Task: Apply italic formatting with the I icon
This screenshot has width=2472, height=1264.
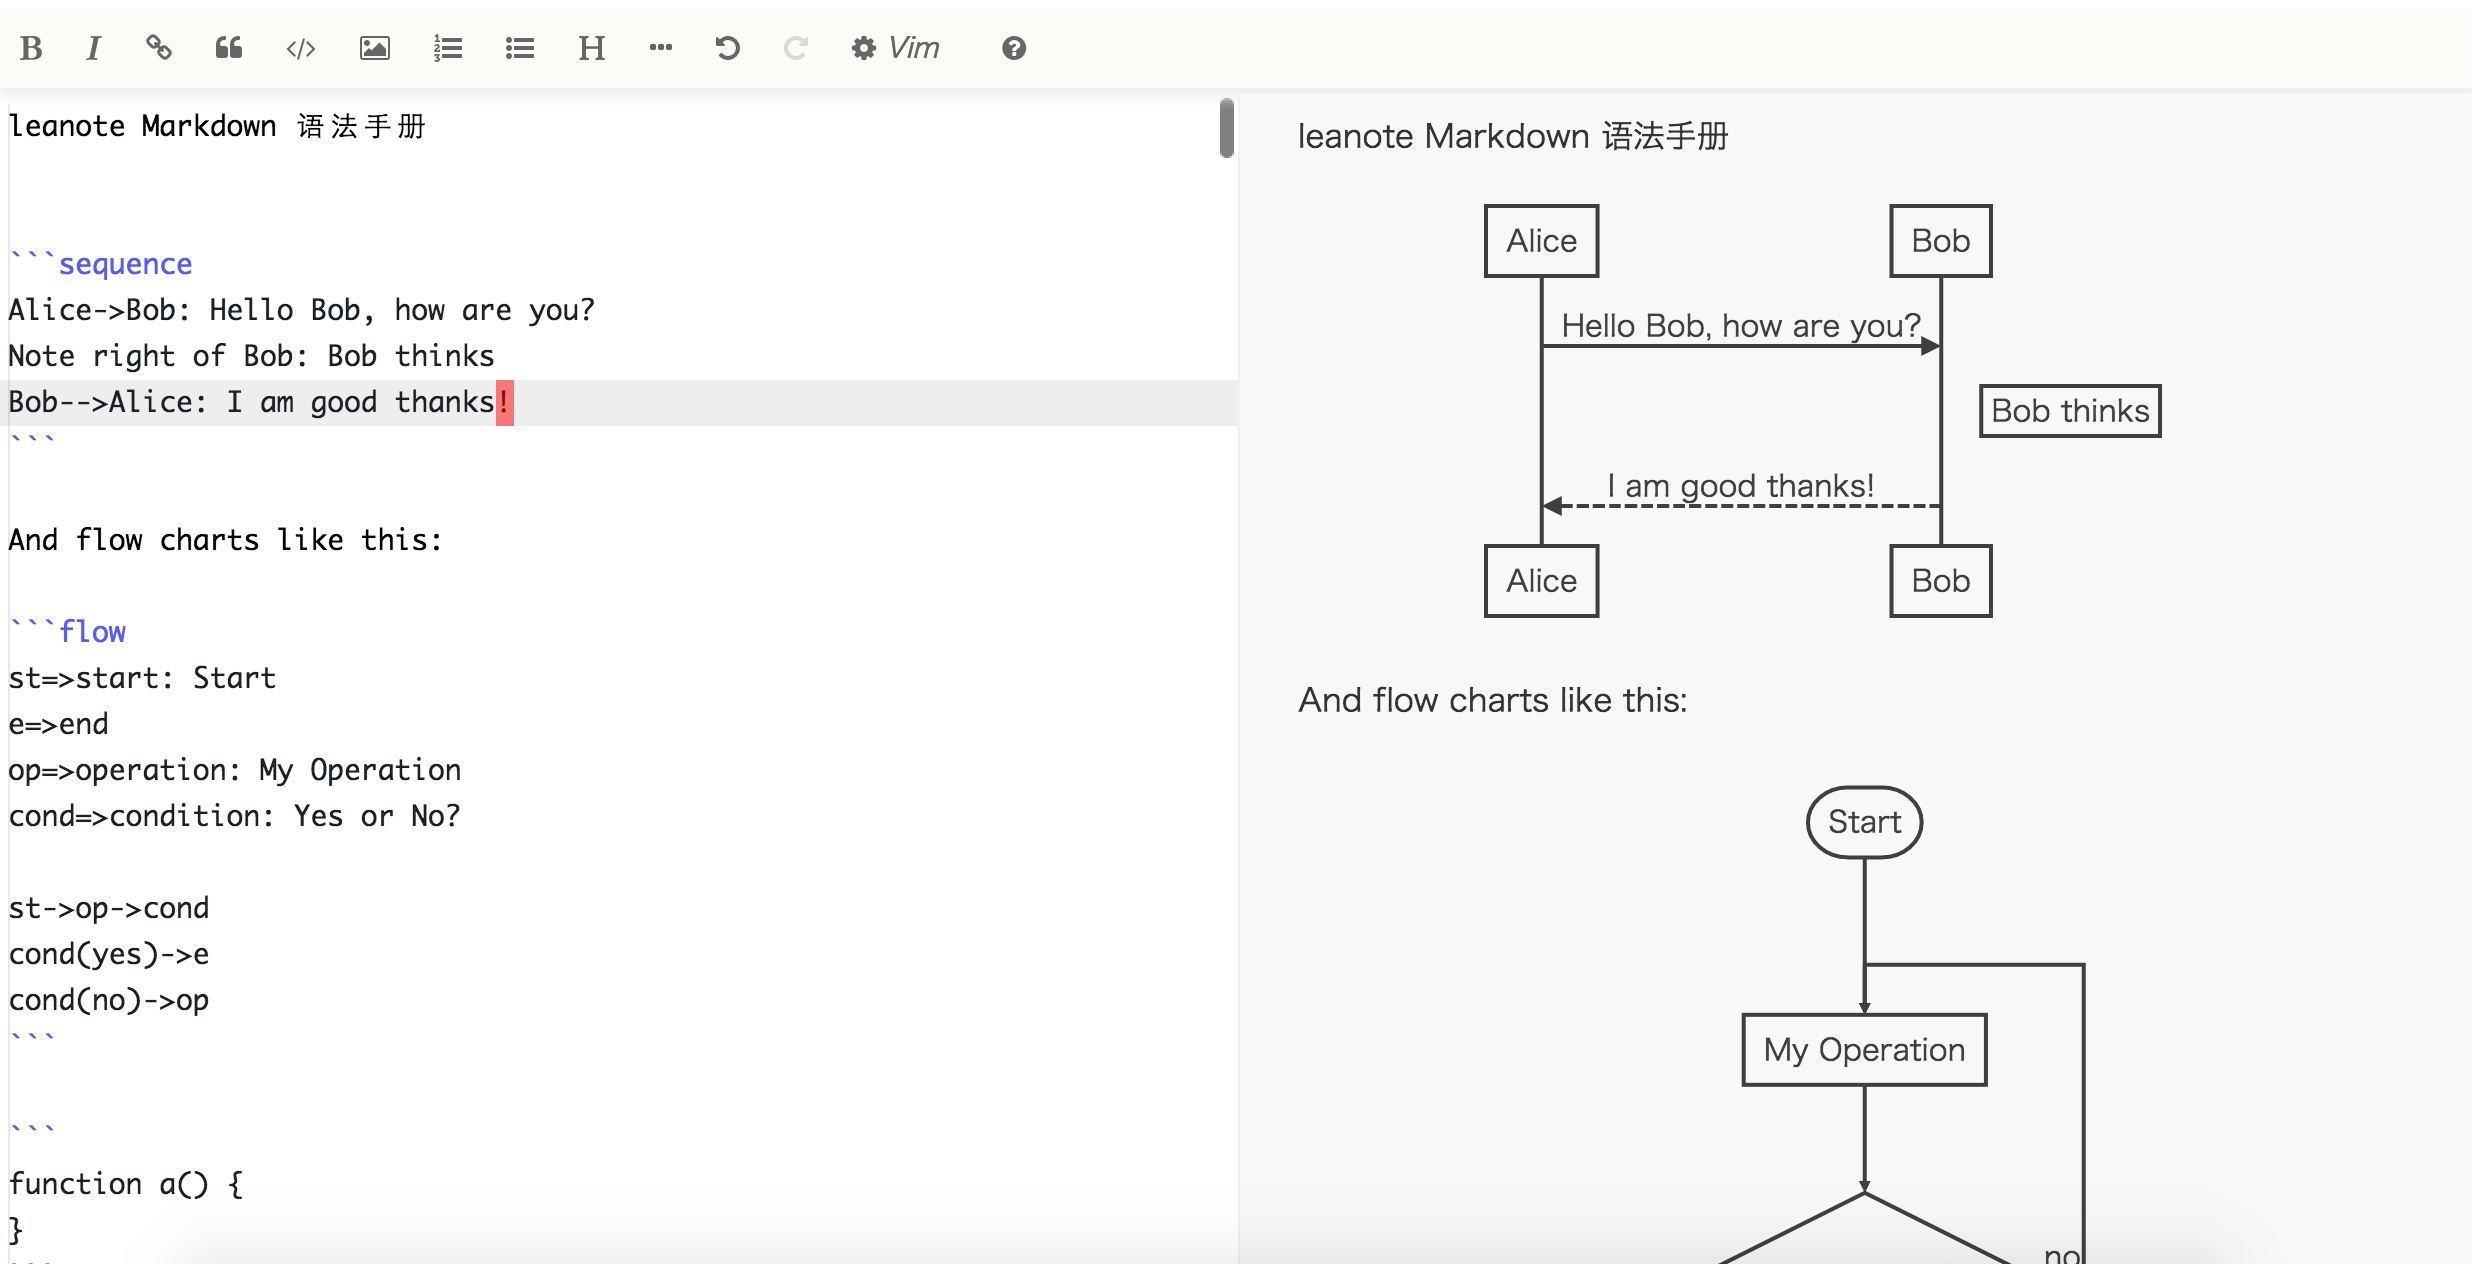Action: (x=93, y=48)
